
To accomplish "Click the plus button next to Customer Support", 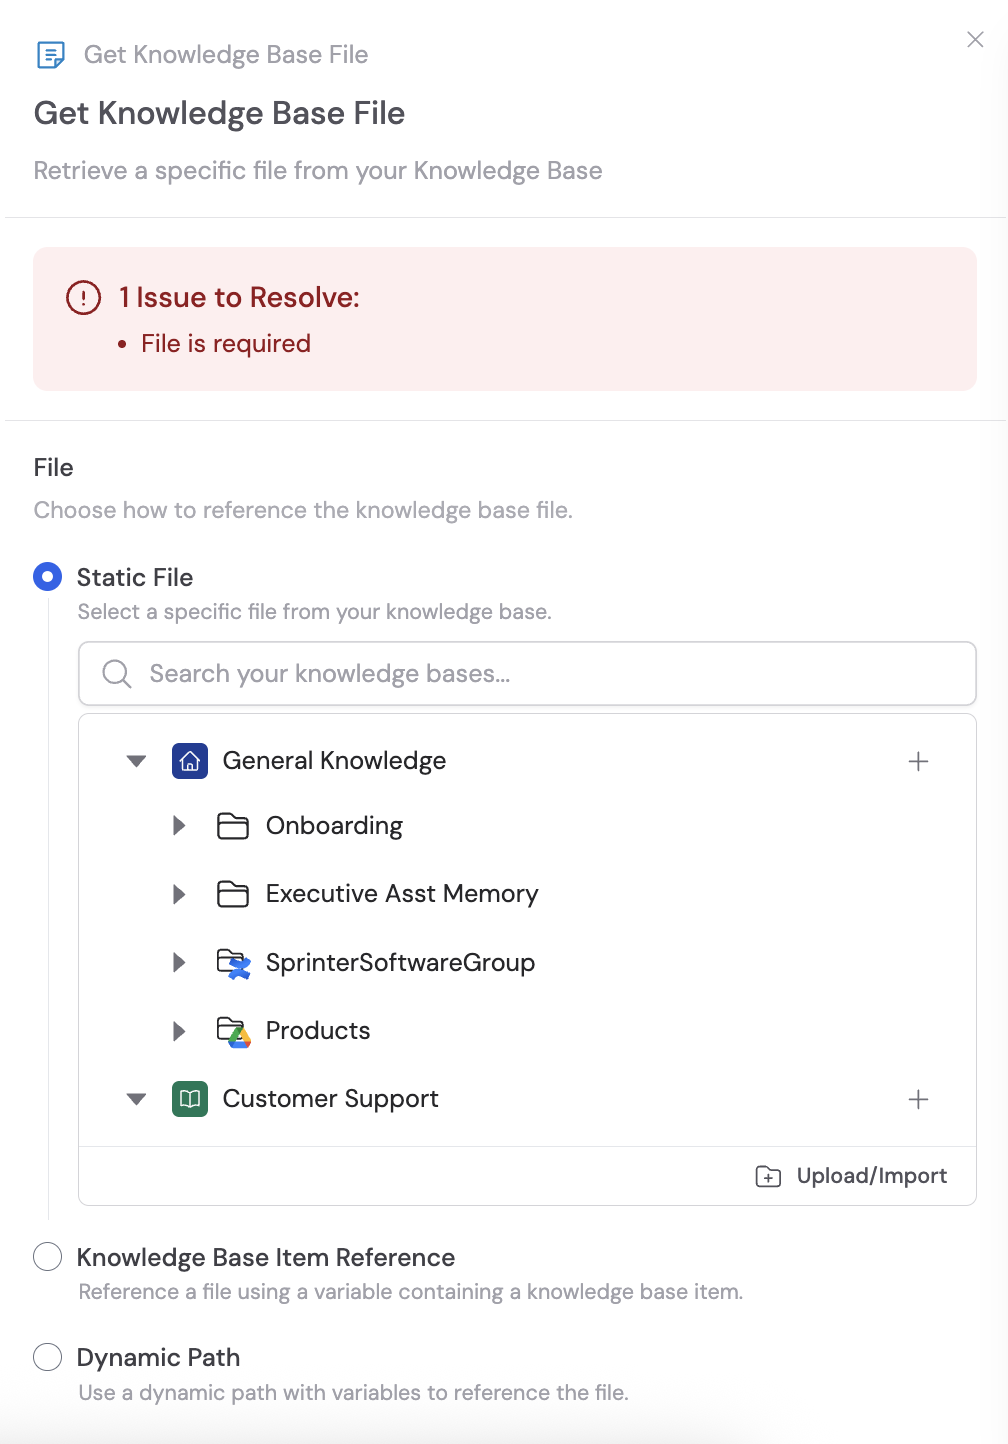I will click(x=918, y=1098).
